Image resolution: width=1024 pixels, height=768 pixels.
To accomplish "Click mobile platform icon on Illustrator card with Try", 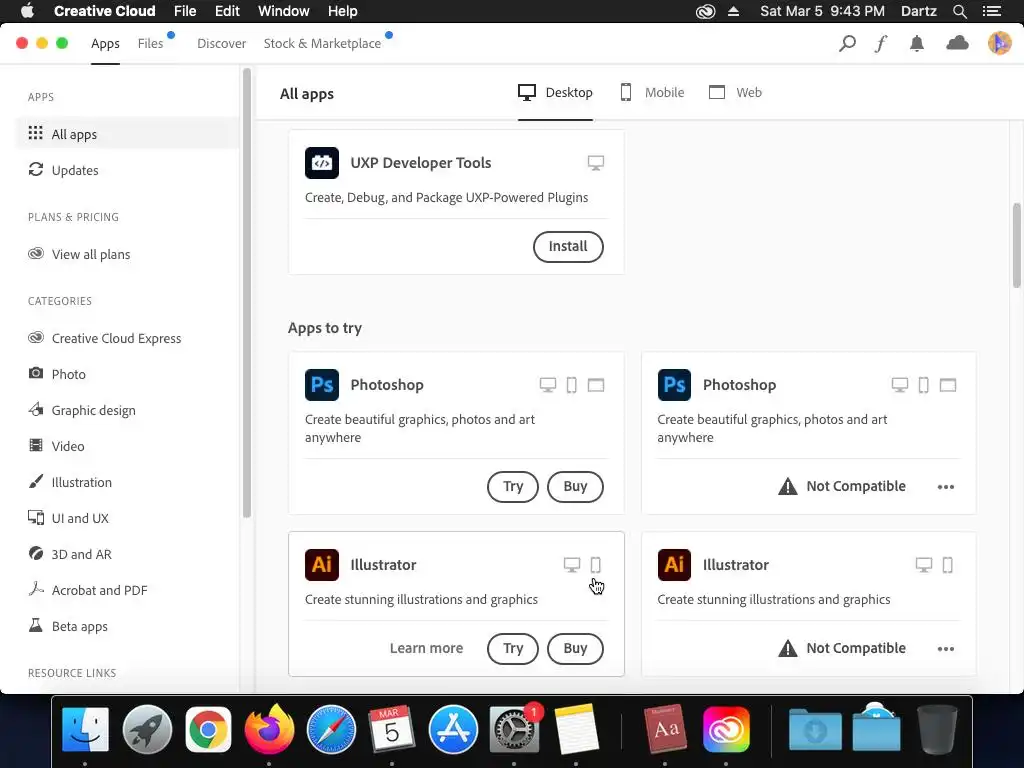I will pos(596,565).
